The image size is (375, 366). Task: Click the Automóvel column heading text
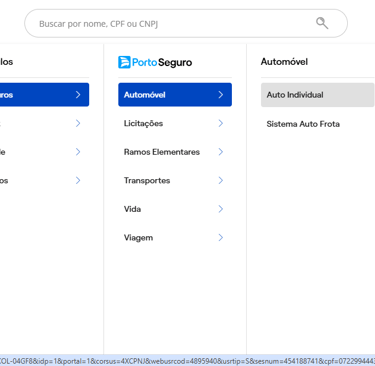click(284, 62)
